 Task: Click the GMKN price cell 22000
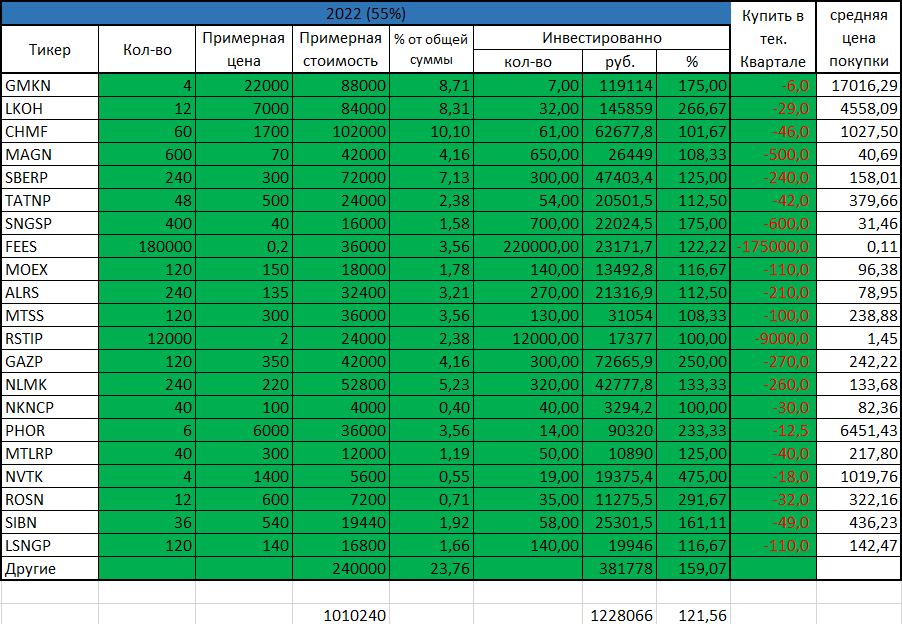[244, 86]
